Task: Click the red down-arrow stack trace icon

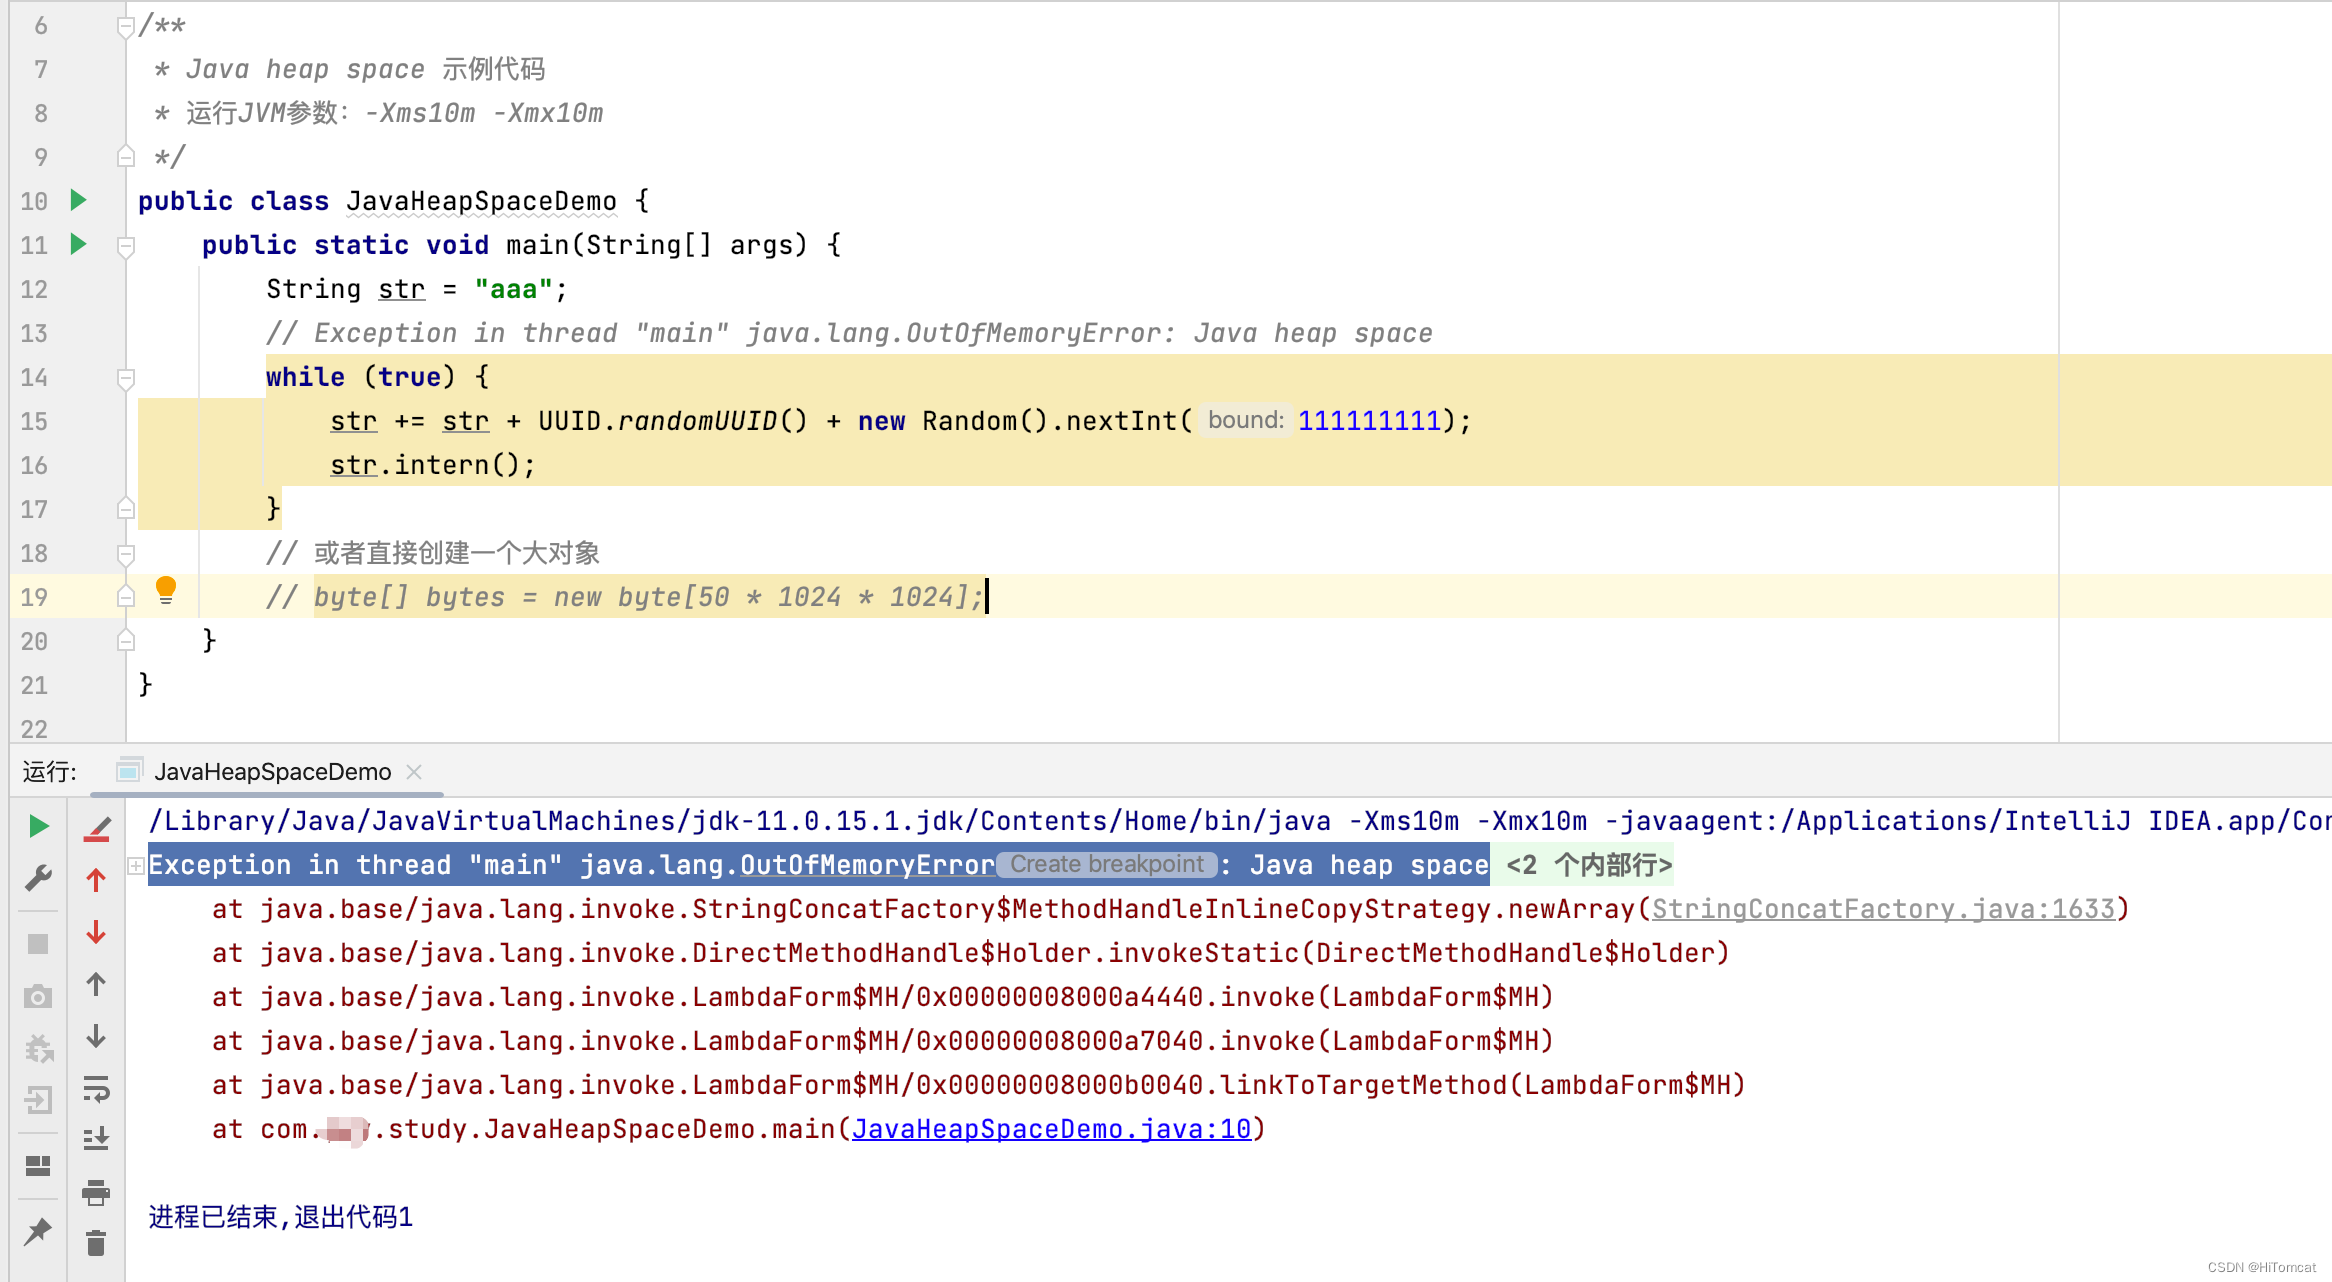Action: (x=96, y=932)
